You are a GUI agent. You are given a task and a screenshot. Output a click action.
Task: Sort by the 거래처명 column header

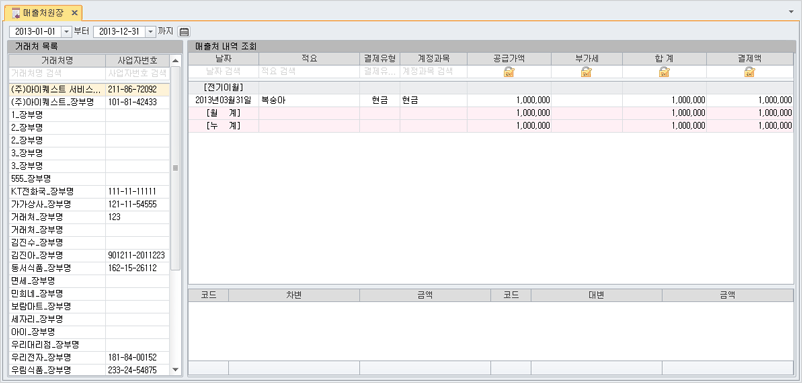(57, 60)
